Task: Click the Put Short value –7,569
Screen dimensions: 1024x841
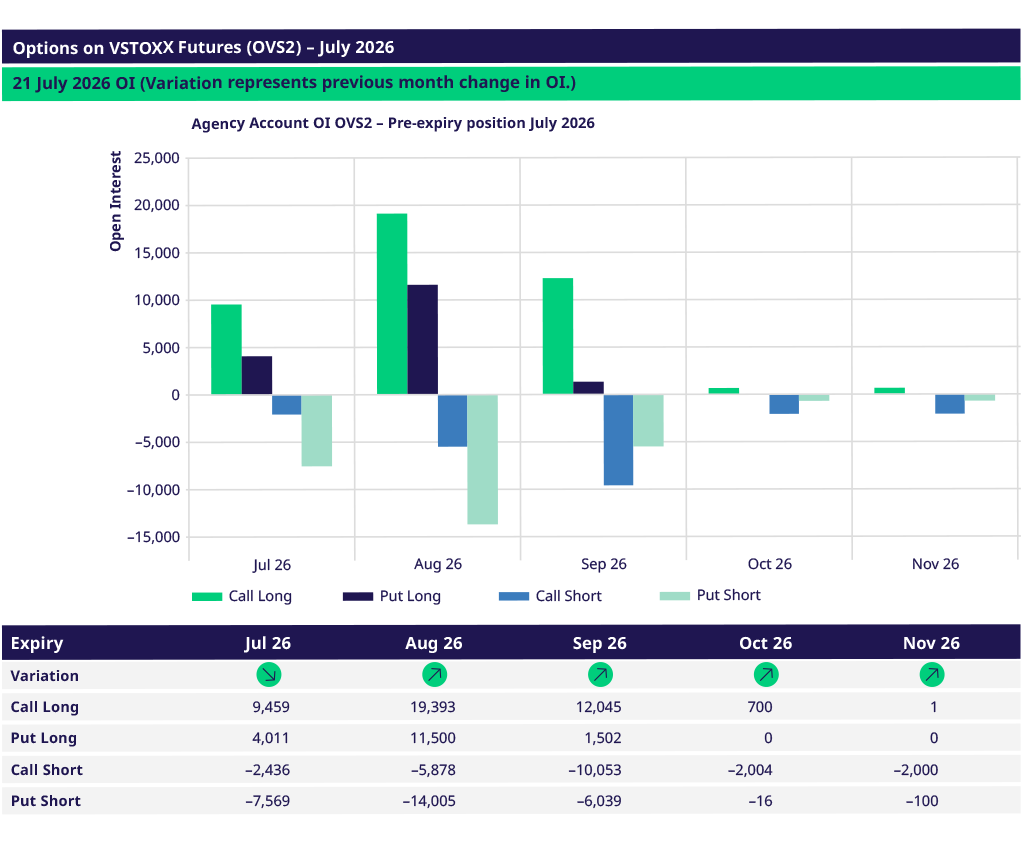Action: tap(268, 801)
